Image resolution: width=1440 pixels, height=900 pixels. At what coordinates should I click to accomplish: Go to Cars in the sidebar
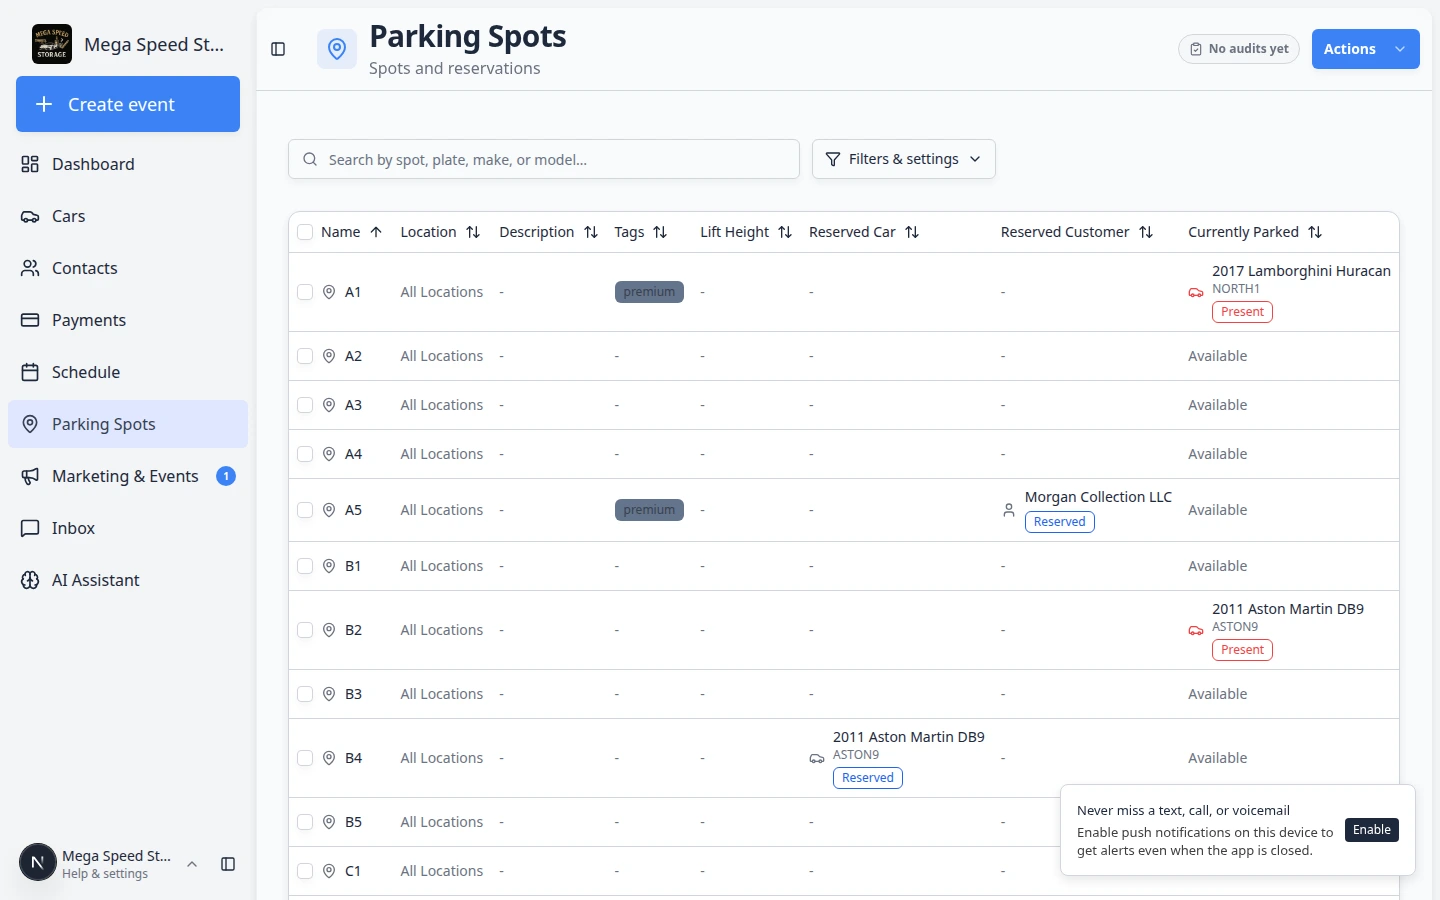click(x=128, y=216)
